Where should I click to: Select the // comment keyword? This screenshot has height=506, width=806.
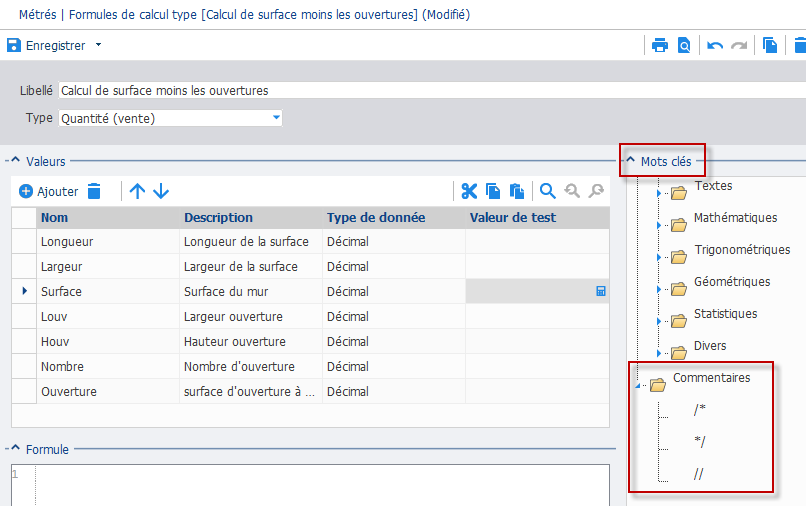click(x=698, y=474)
